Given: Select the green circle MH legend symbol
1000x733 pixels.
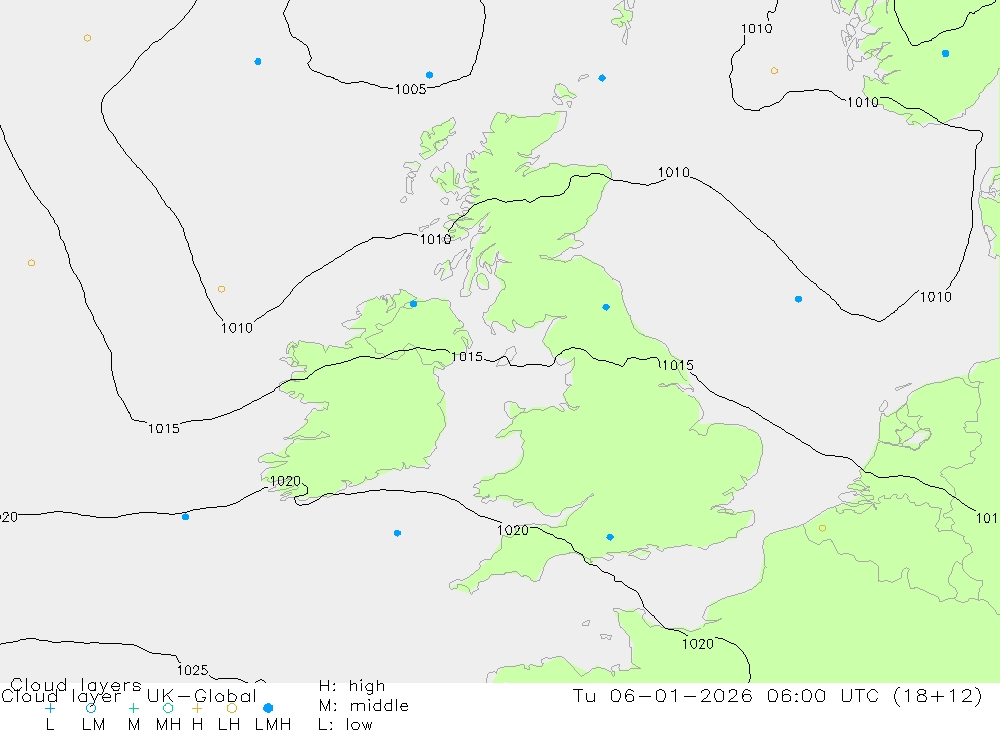Looking at the screenshot, I should 168,708.
